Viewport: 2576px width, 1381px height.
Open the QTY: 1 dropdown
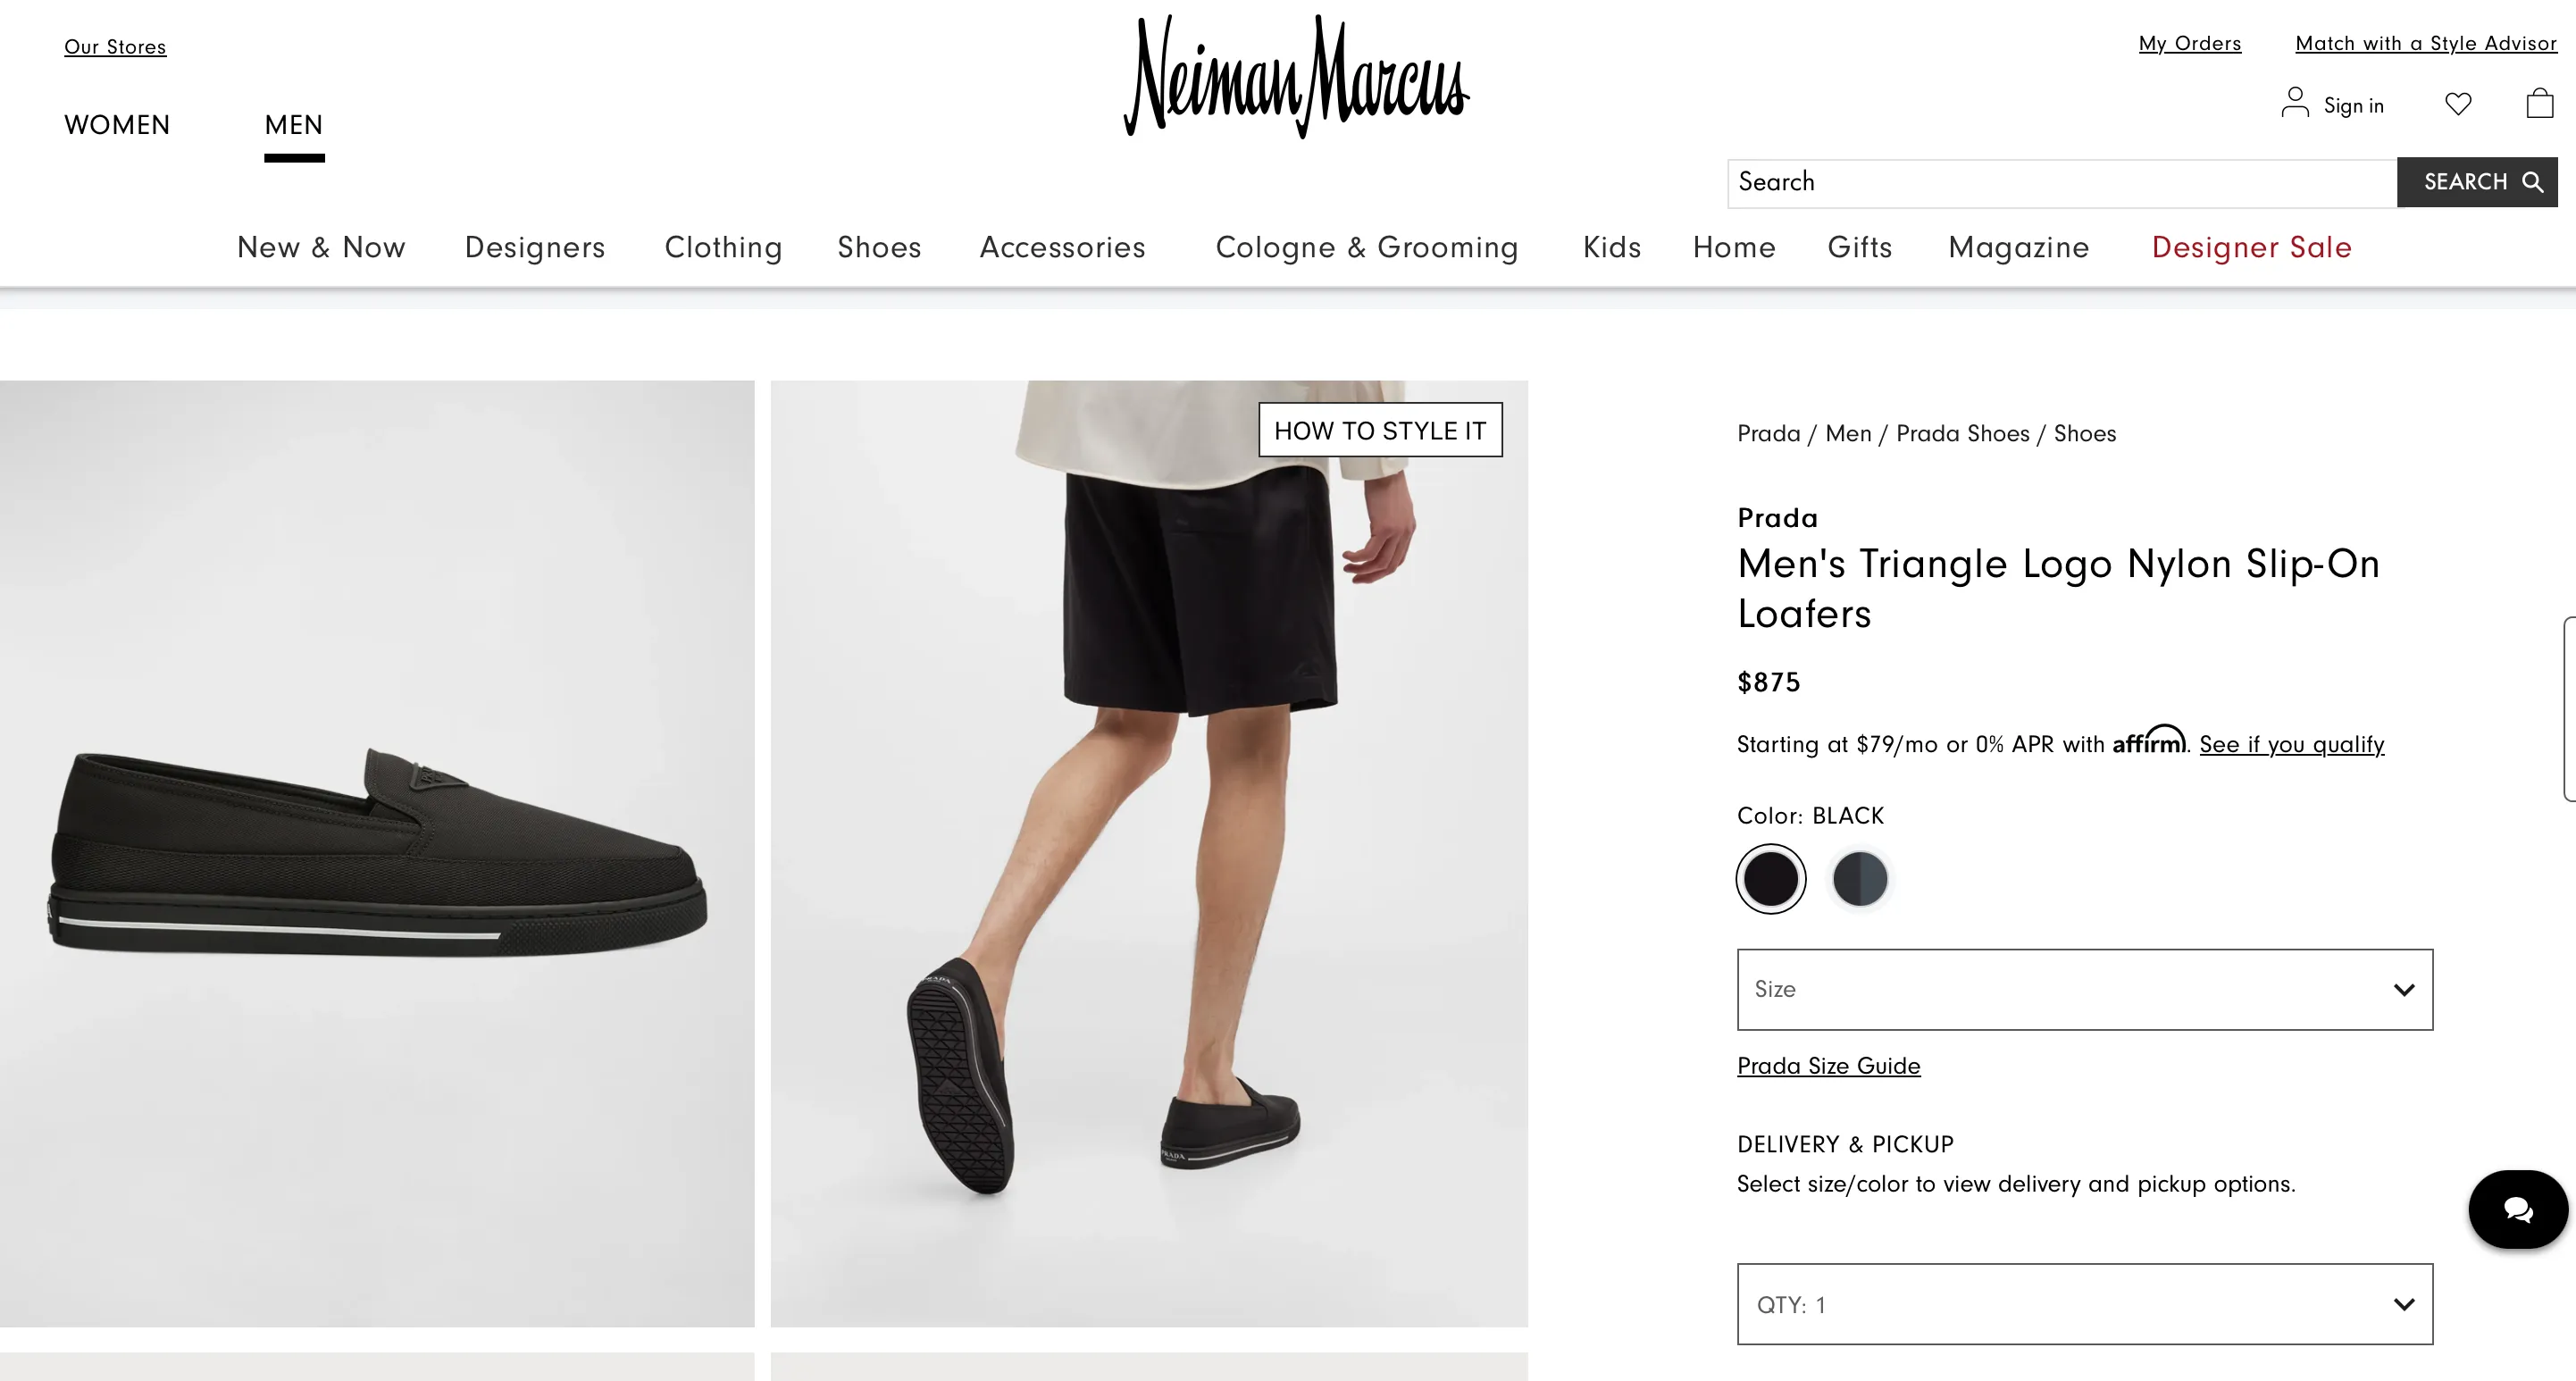click(2084, 1304)
